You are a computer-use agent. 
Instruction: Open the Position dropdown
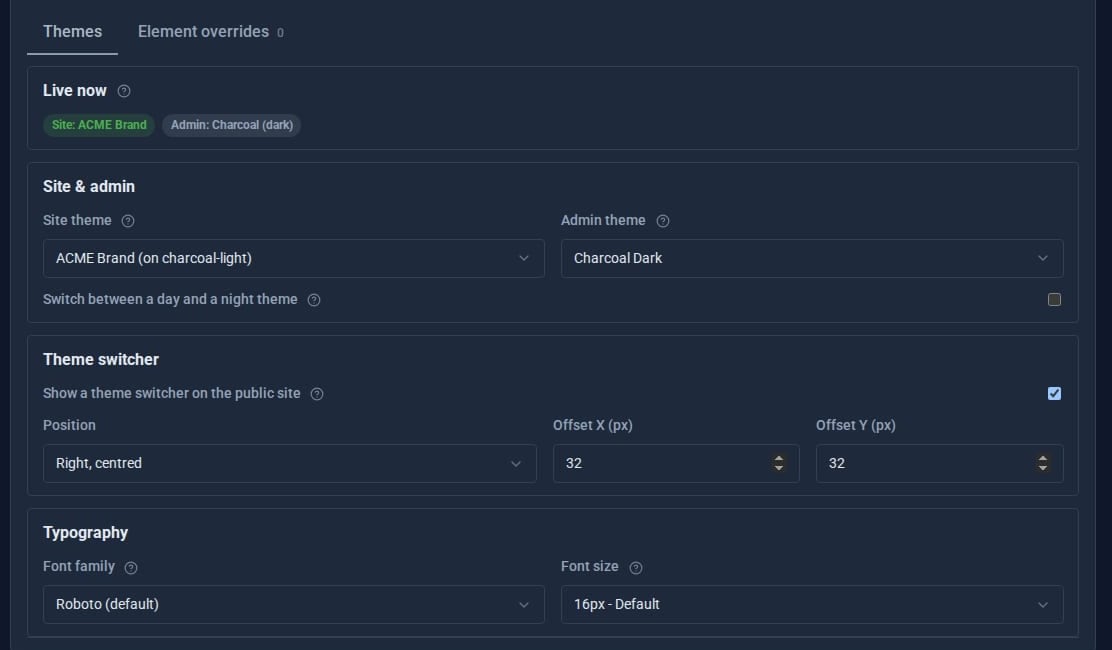[x=289, y=464]
